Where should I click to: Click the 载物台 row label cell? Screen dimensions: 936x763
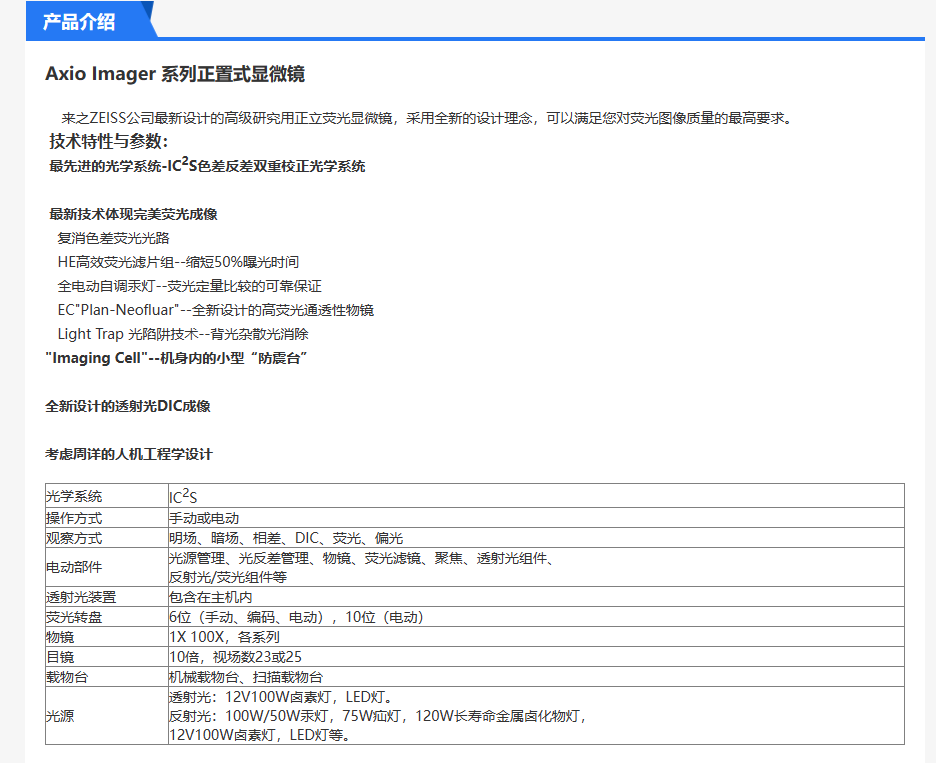click(x=107, y=677)
